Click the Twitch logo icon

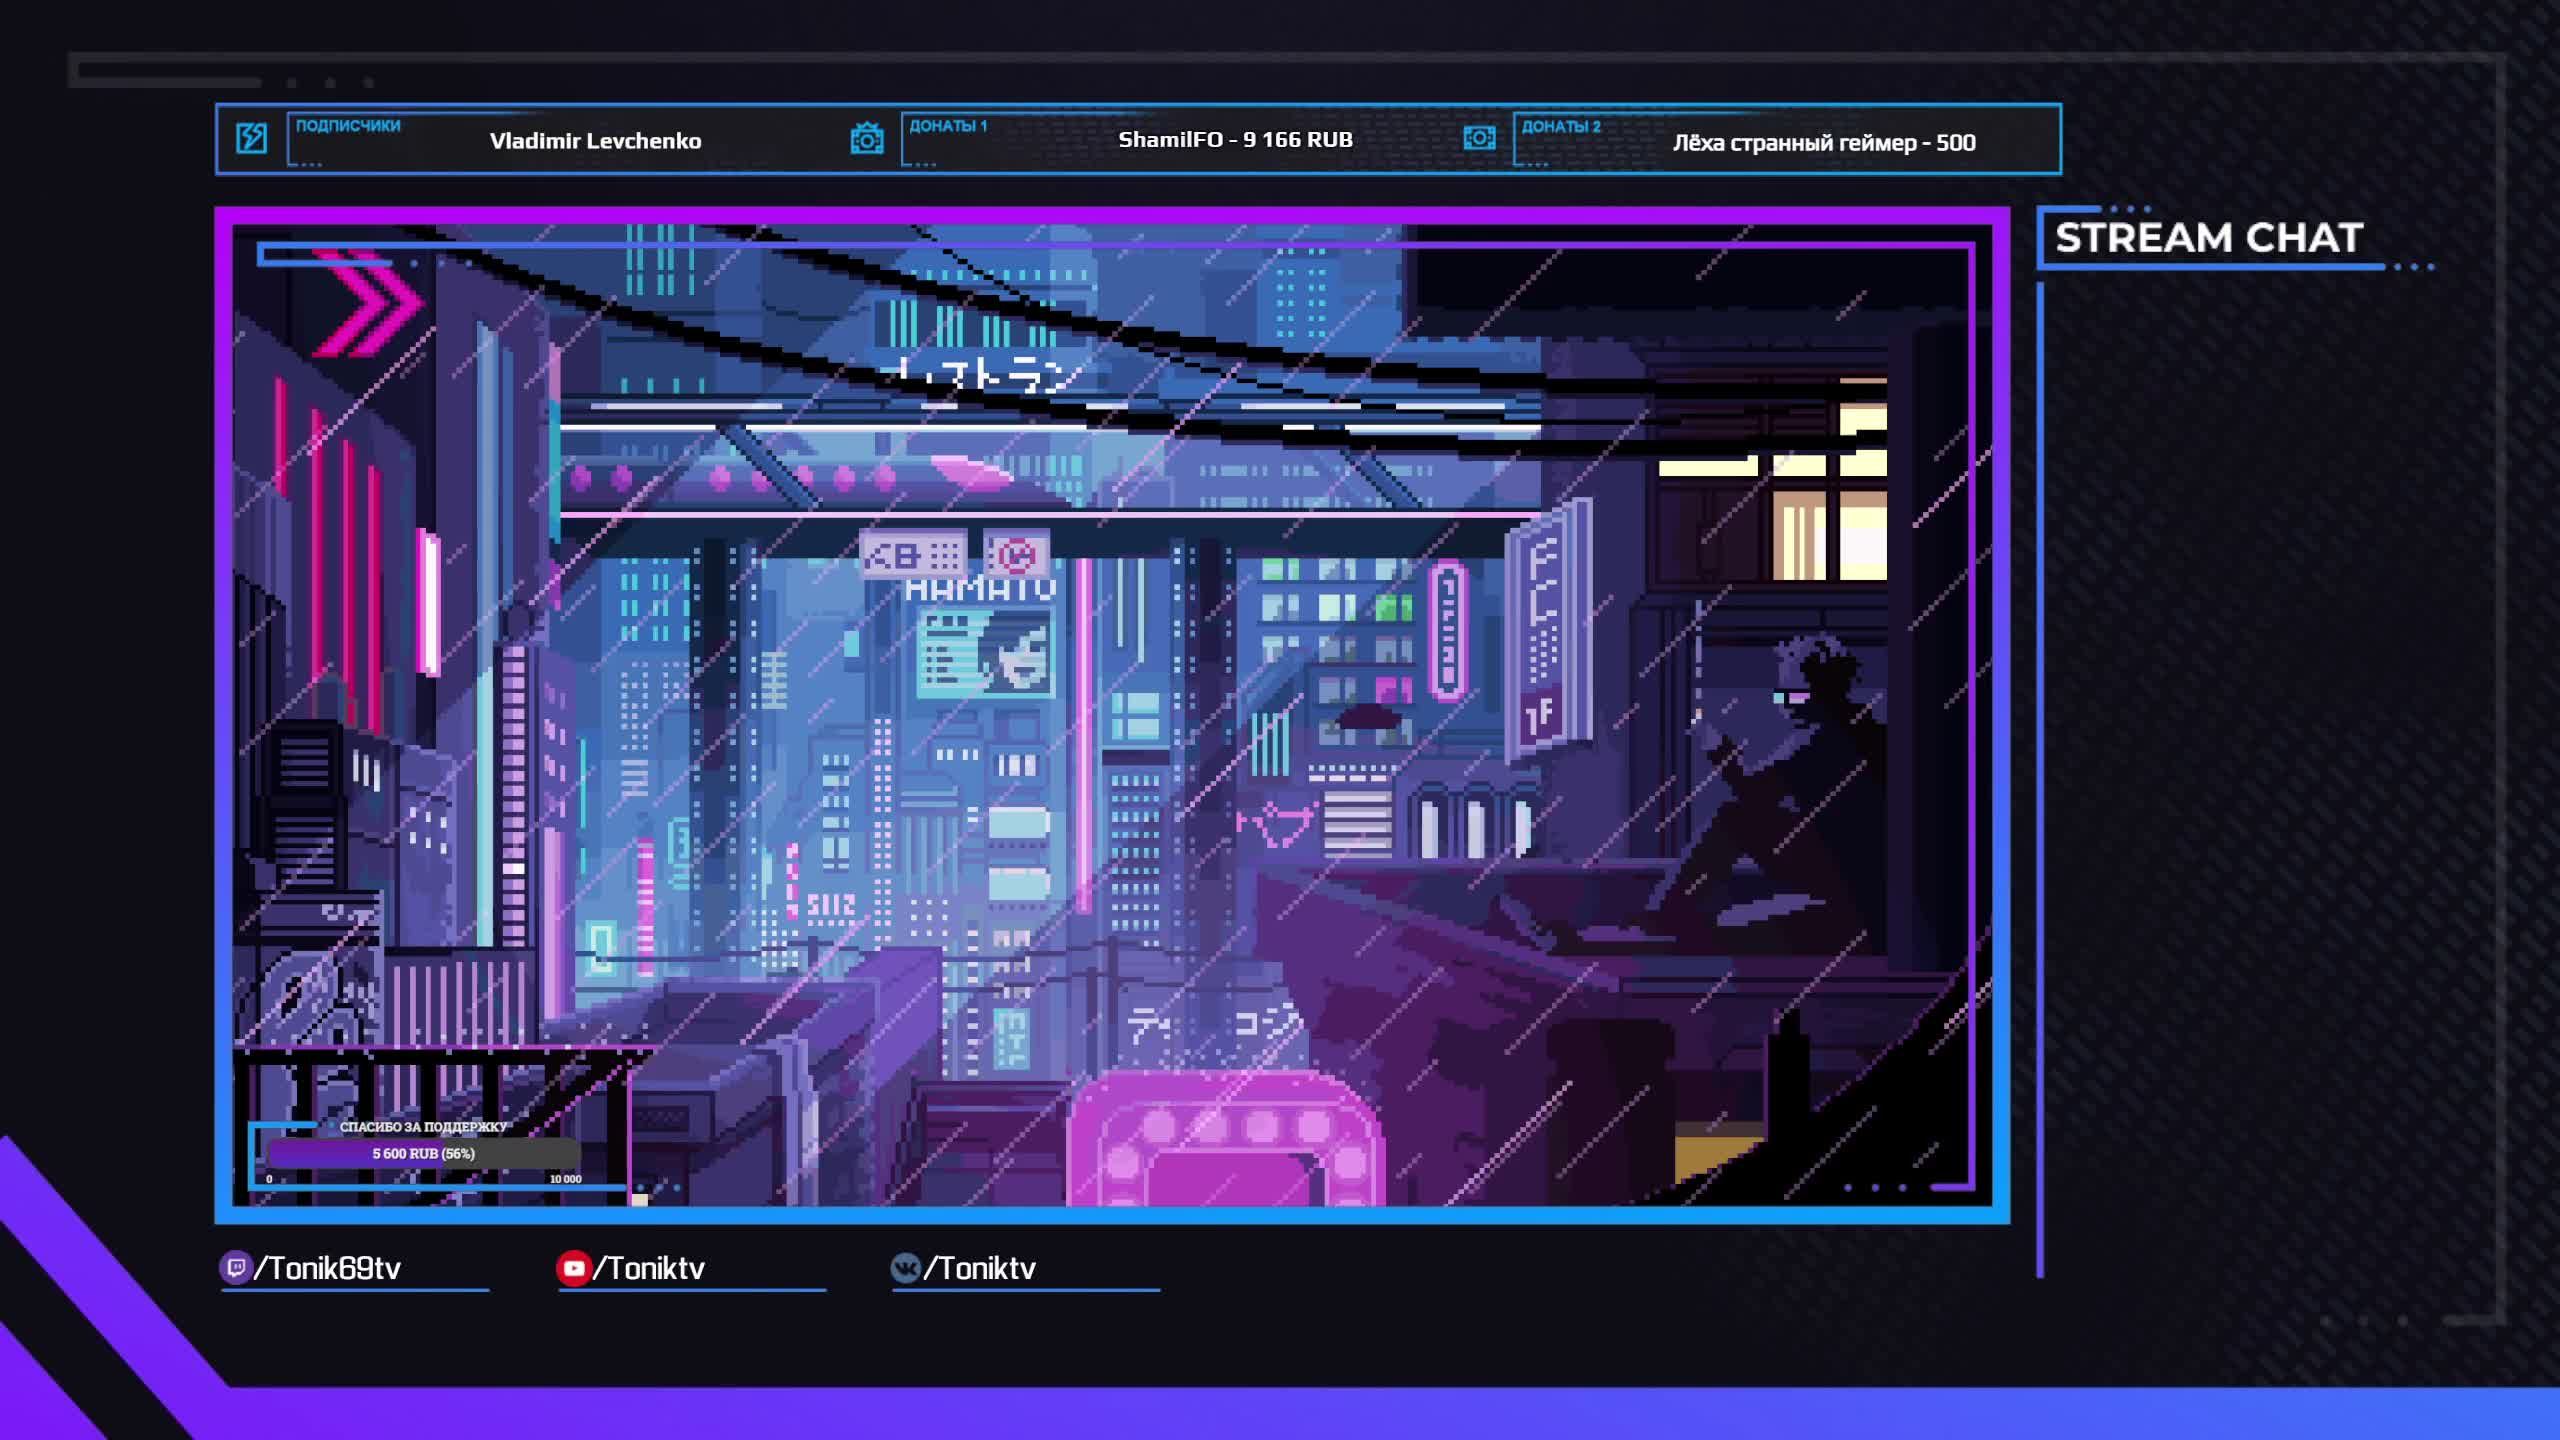[x=235, y=1268]
